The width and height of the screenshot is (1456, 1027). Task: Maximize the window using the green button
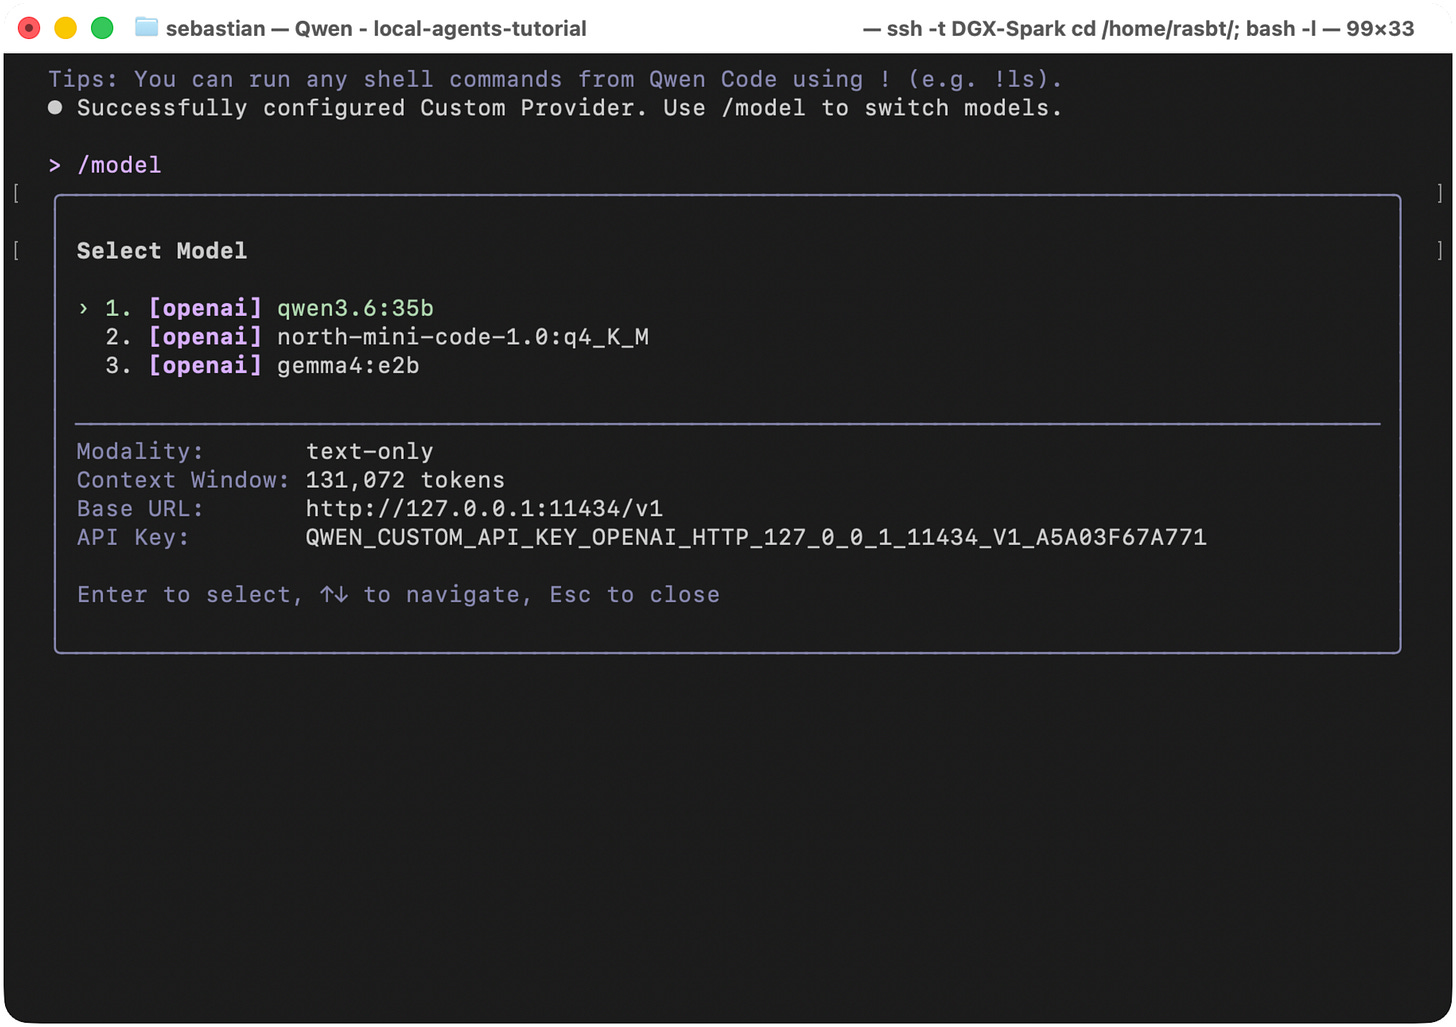click(x=102, y=28)
